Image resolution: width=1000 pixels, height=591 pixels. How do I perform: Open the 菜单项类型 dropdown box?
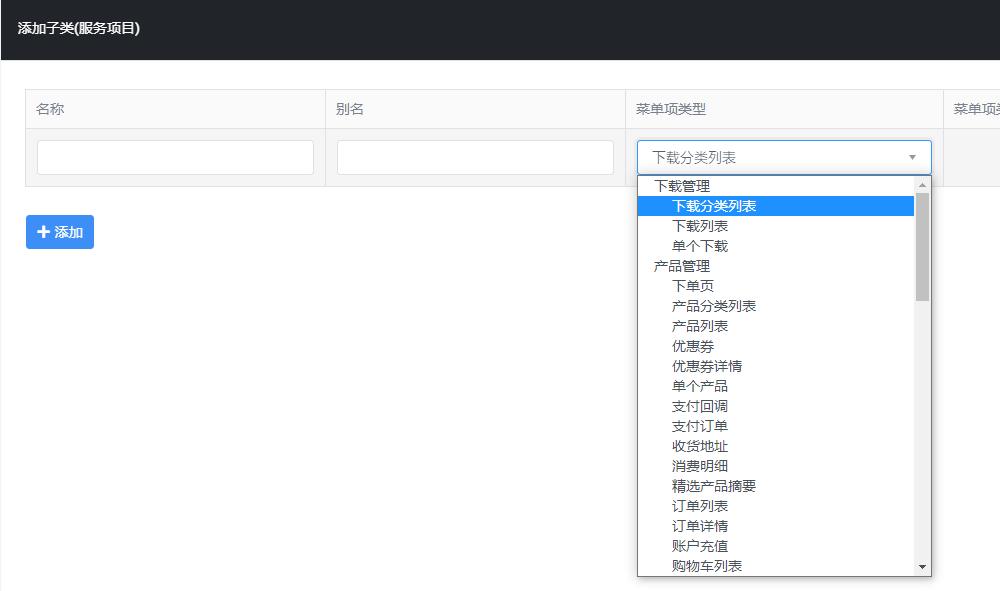(770, 157)
